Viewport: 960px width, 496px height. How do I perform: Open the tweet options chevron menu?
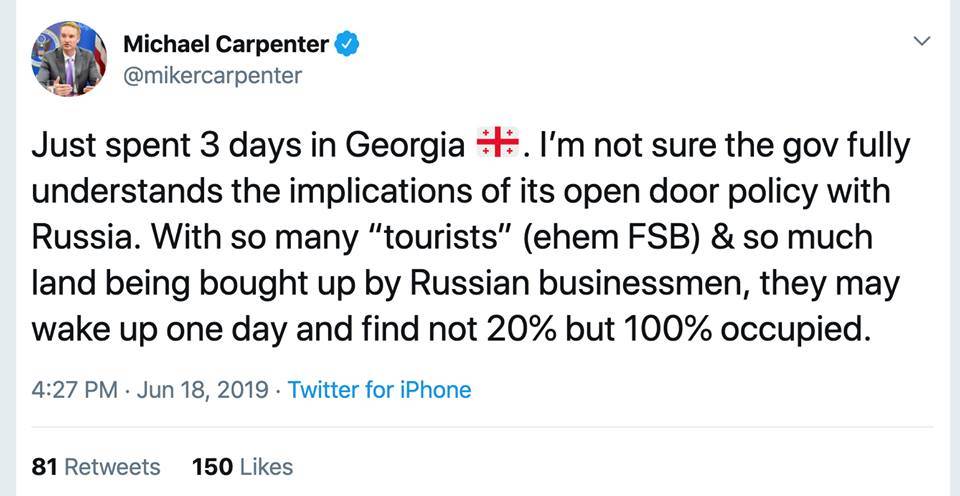[922, 41]
